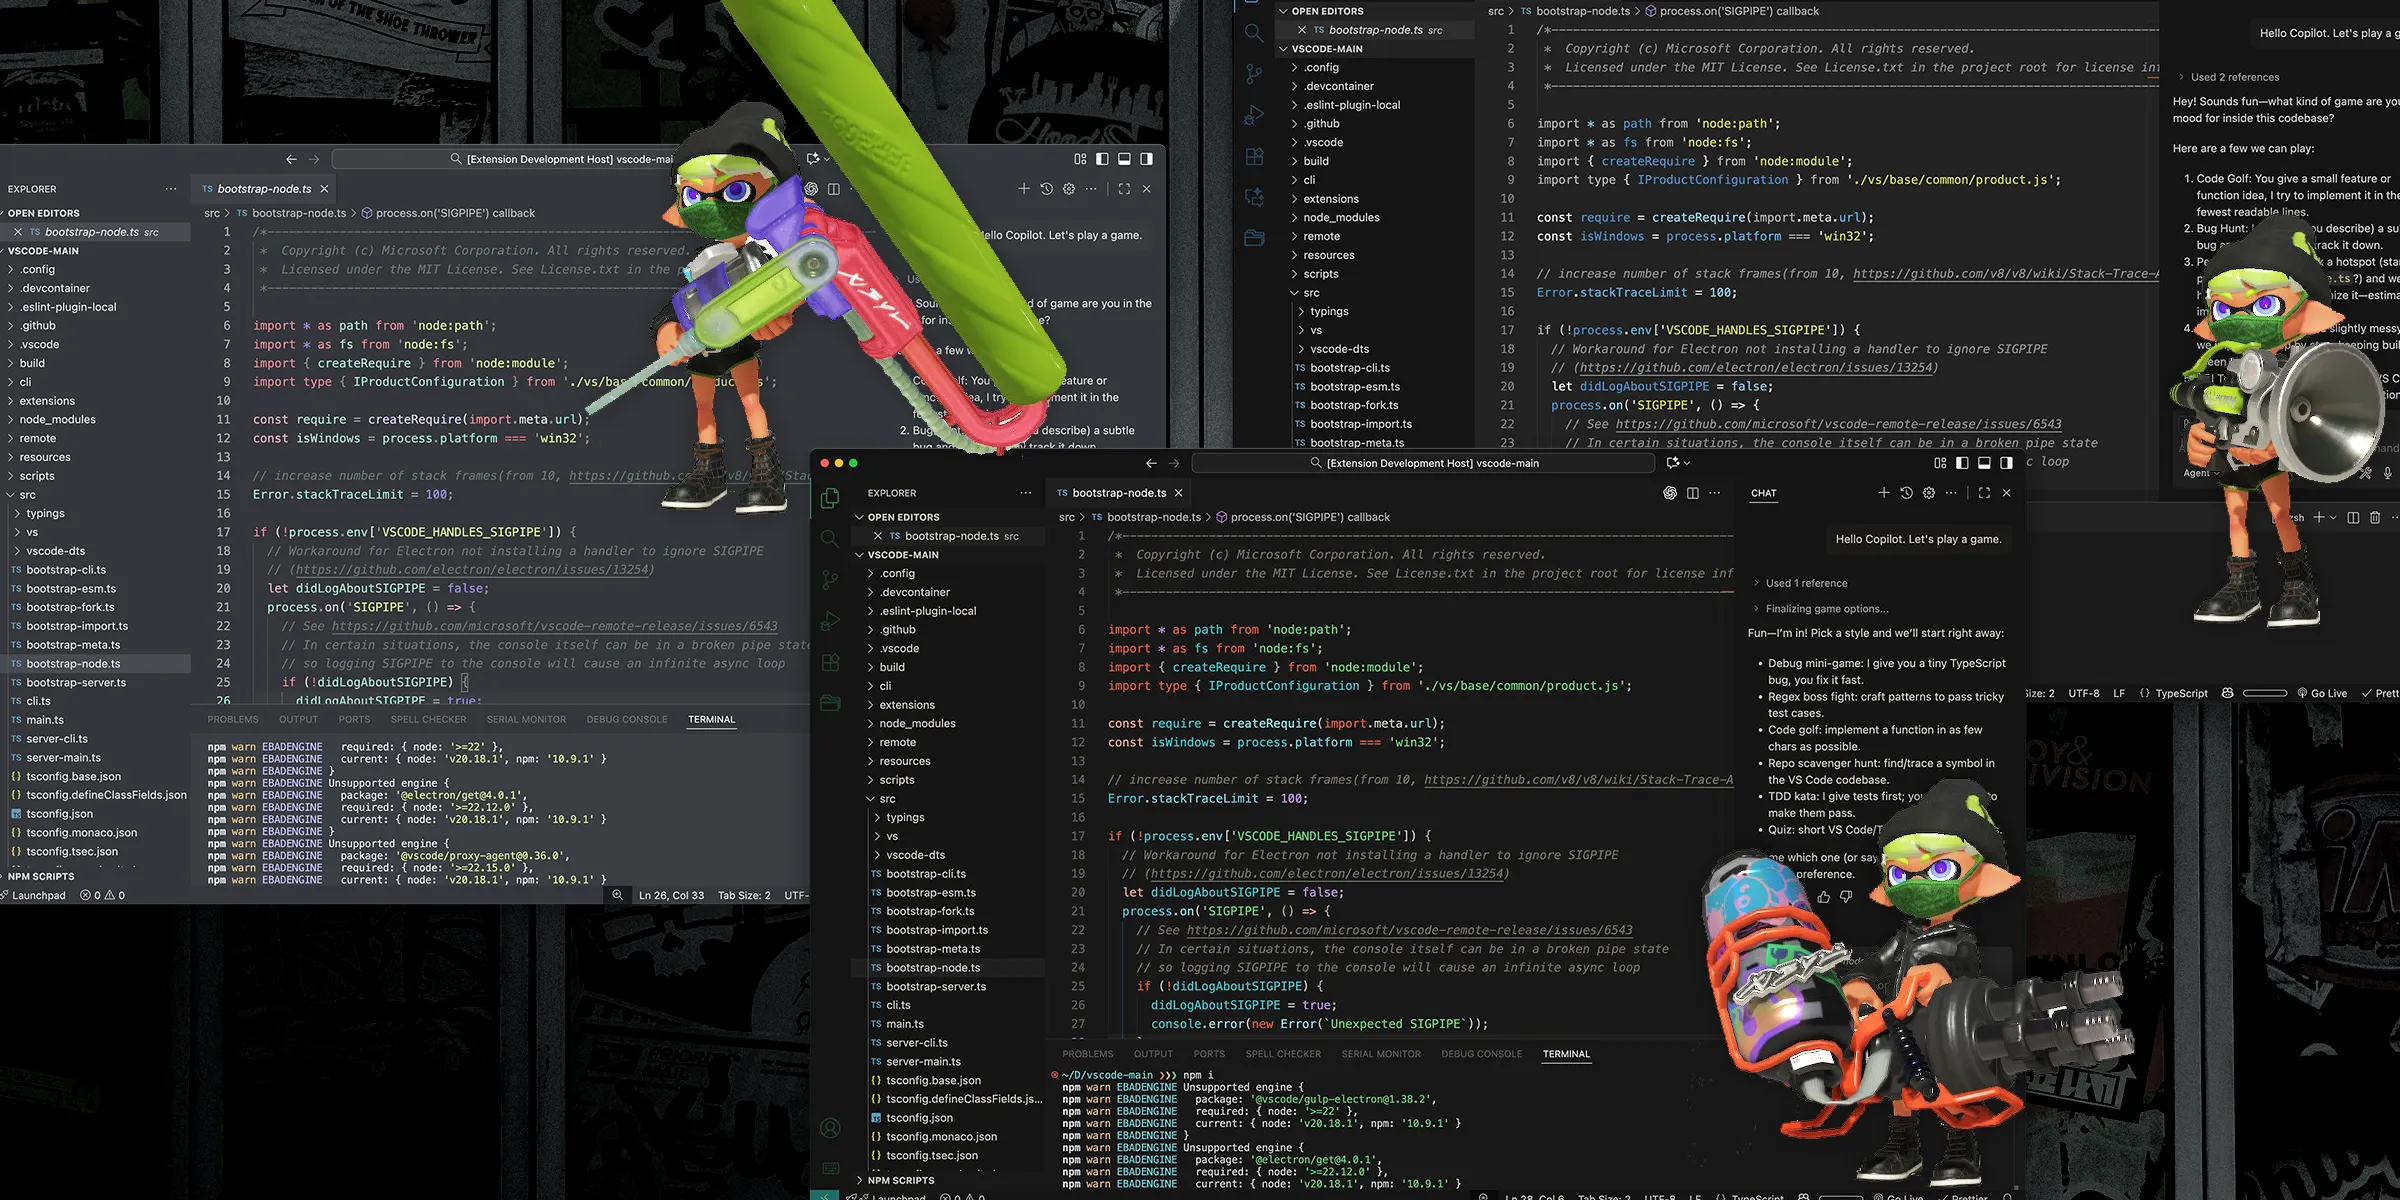Screen dimensions: 2400x1200
Task: Give a thumbs down to Copilot's response
Action: click(x=1846, y=896)
